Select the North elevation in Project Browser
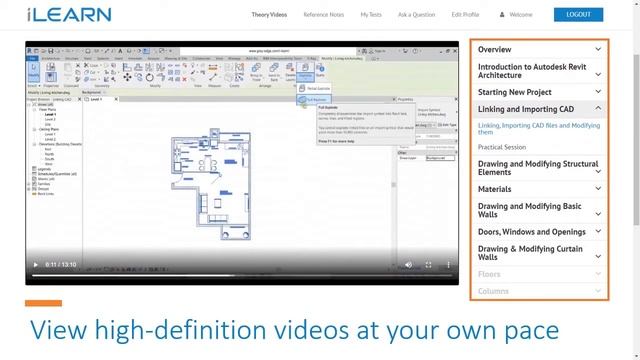The height and width of the screenshot is (360, 640). [x=49, y=154]
